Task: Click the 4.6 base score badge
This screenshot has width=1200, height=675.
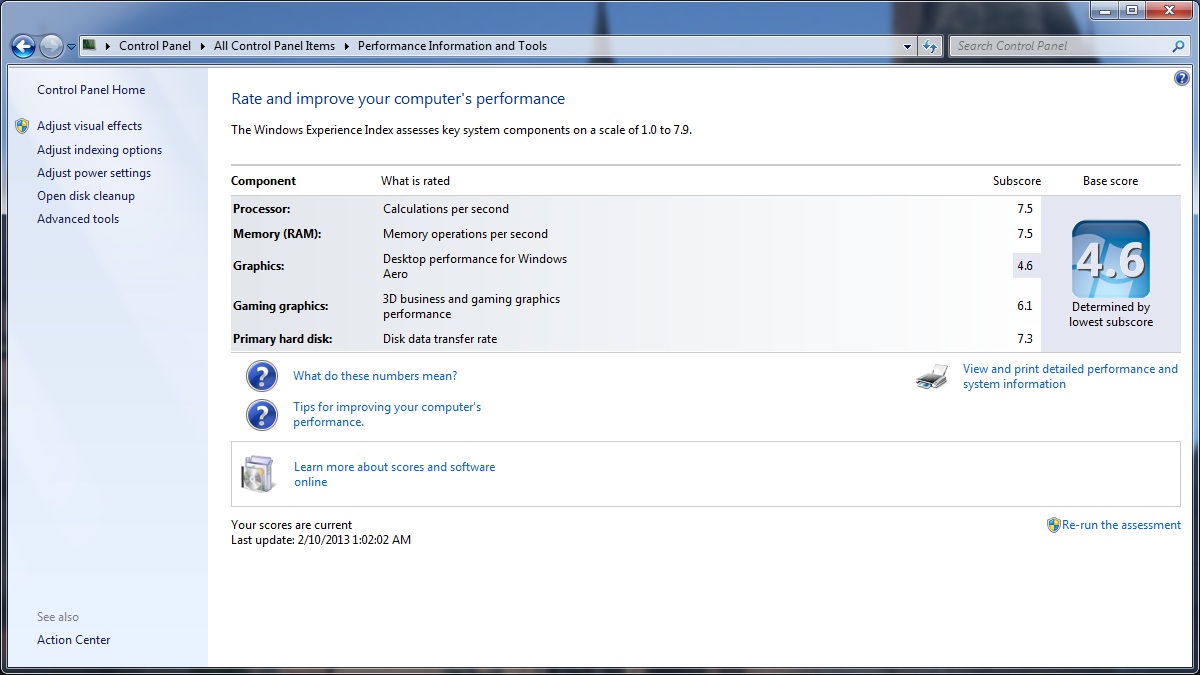Action: point(1111,259)
